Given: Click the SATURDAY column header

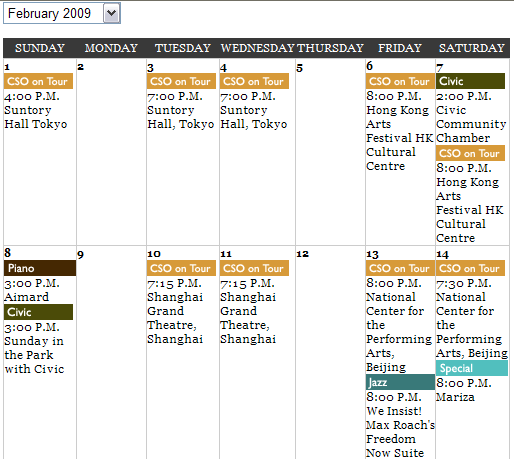Looking at the screenshot, I should (x=472, y=48).
